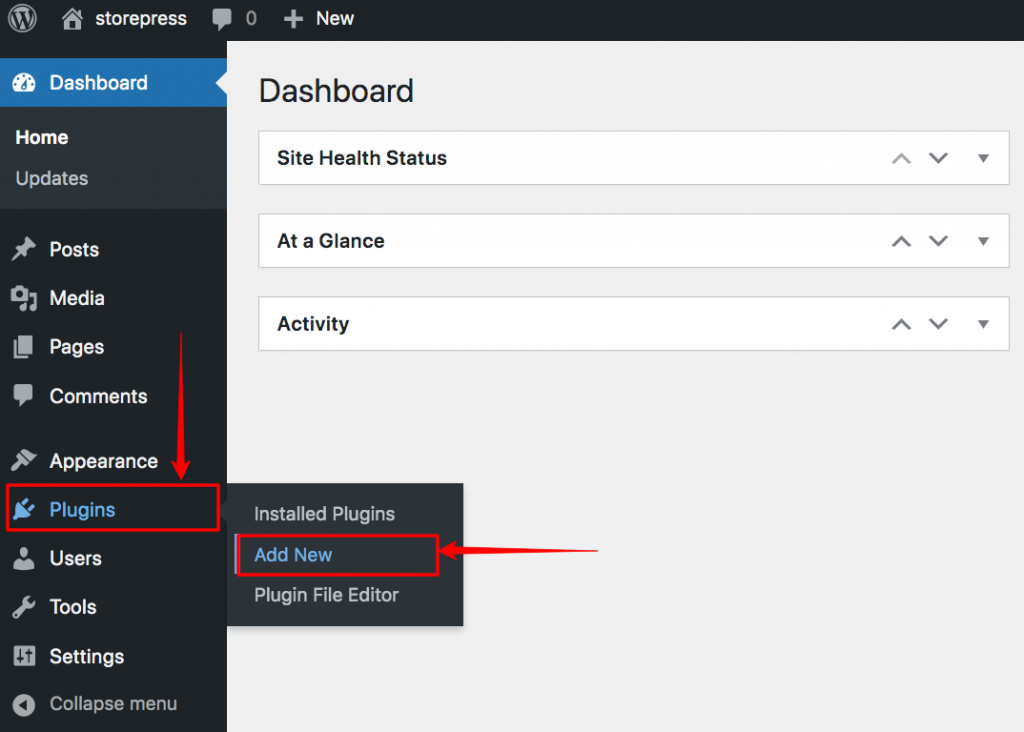The width and height of the screenshot is (1024, 732).
Task: Click the Dashboard page title
Action: [336, 91]
